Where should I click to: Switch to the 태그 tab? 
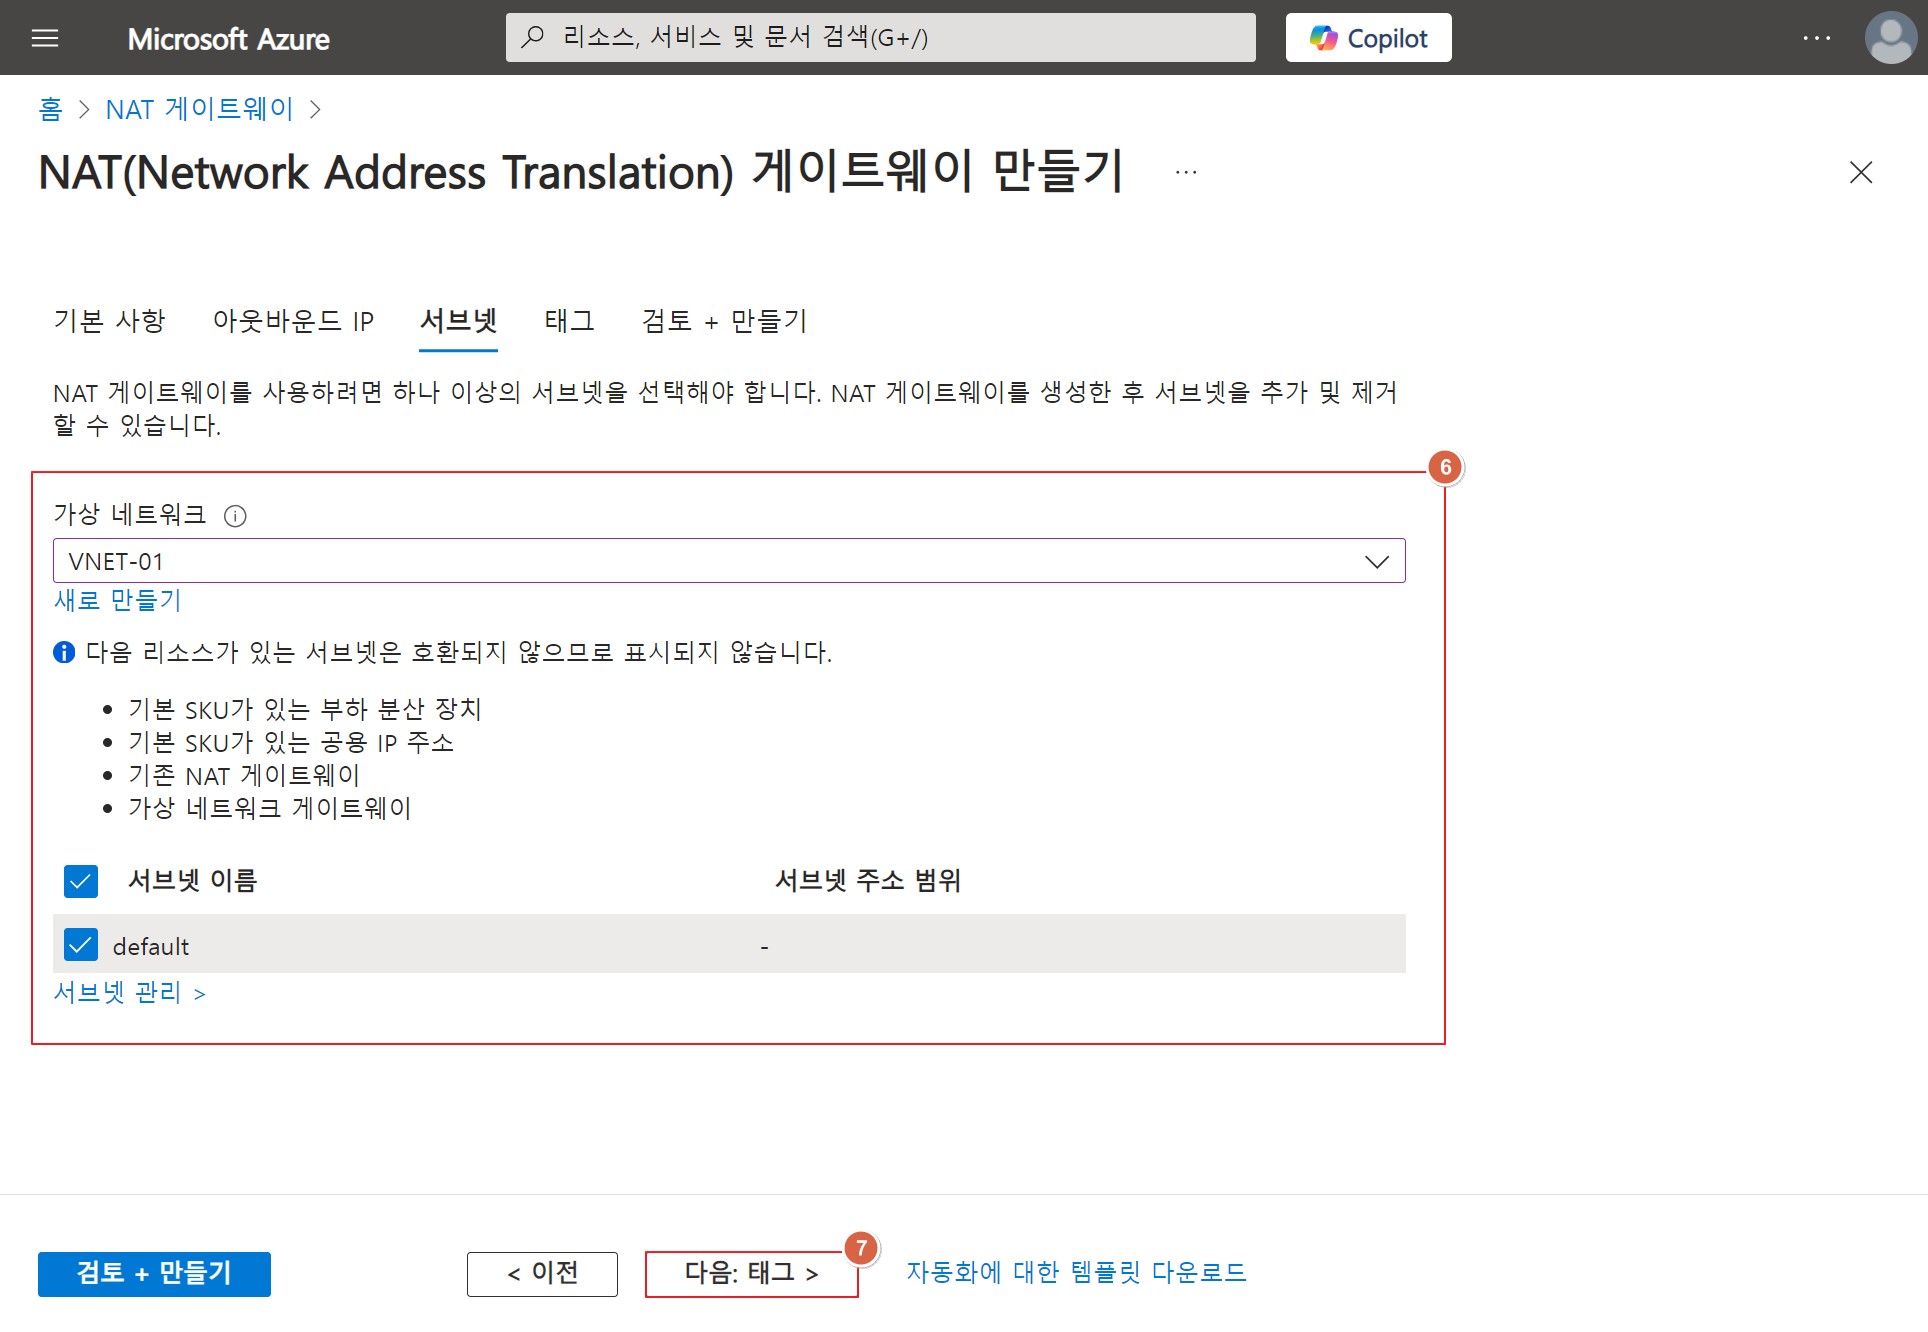pyautogui.click(x=569, y=321)
